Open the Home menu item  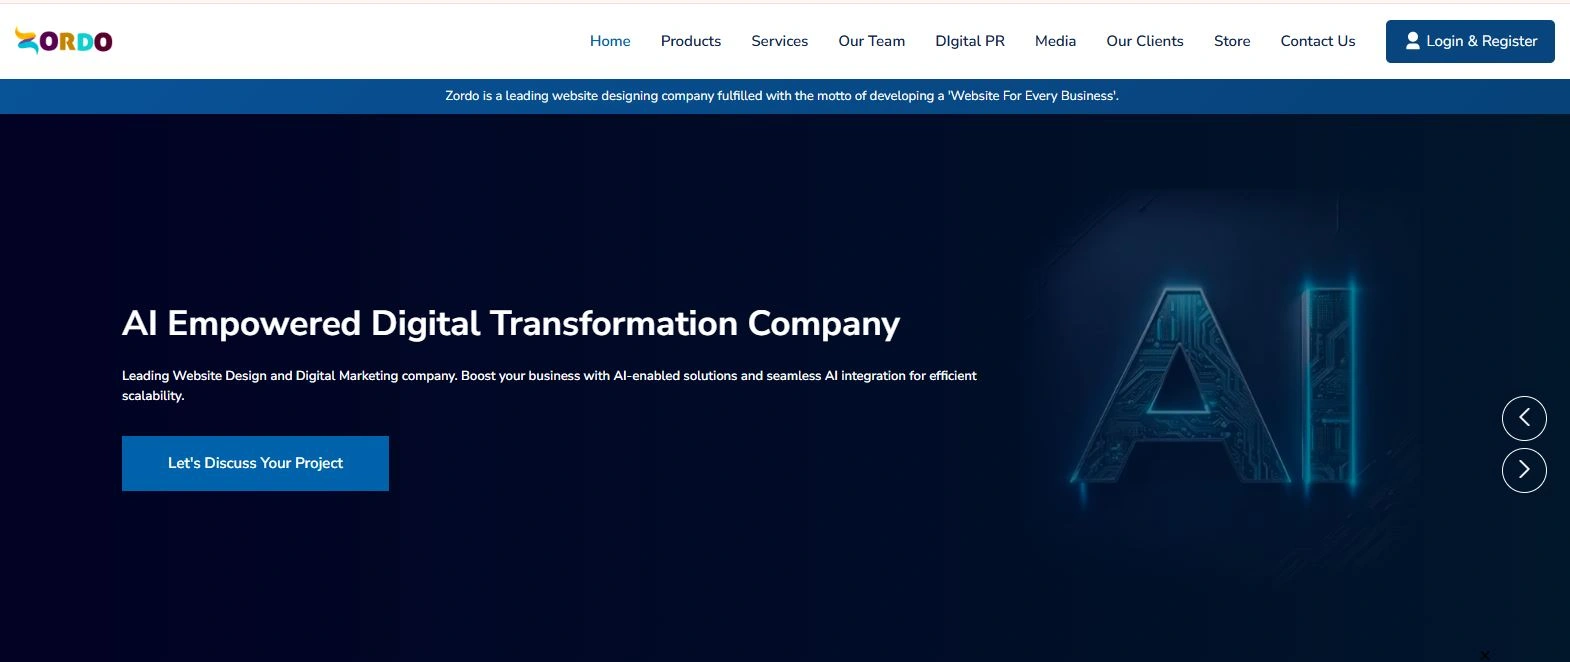609,41
